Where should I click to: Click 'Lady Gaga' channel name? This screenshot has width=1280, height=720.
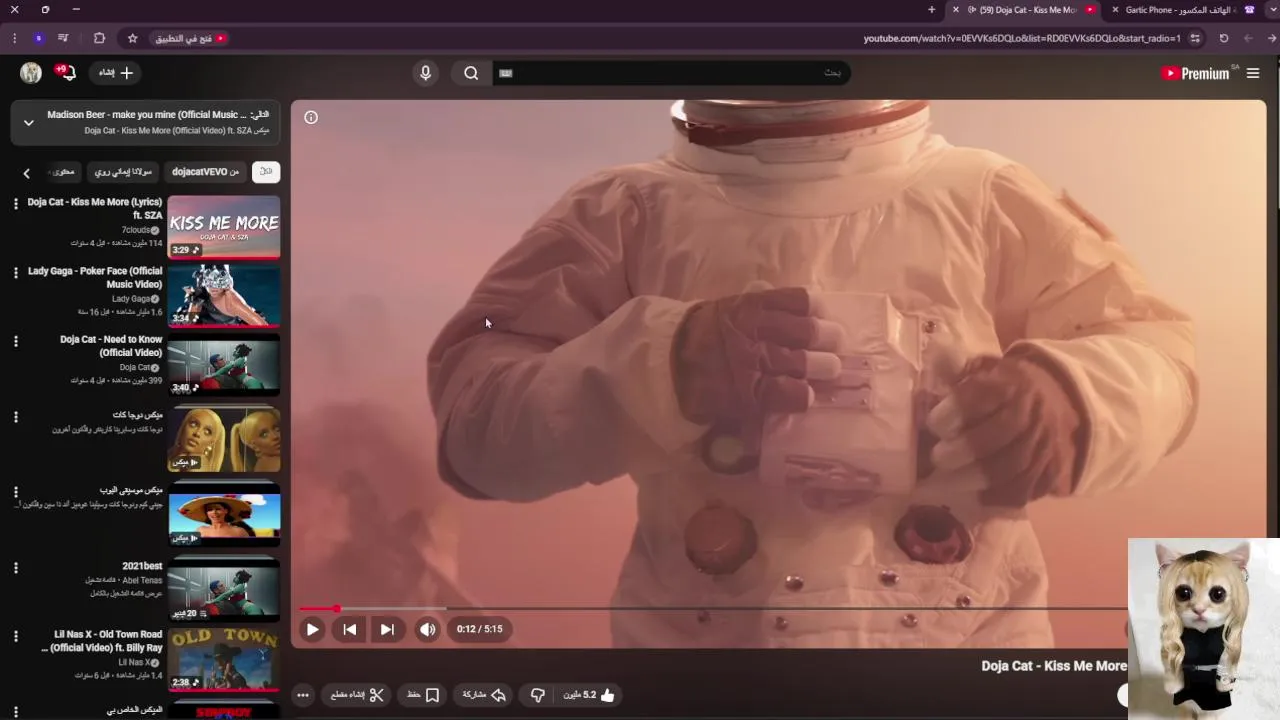[131, 299]
